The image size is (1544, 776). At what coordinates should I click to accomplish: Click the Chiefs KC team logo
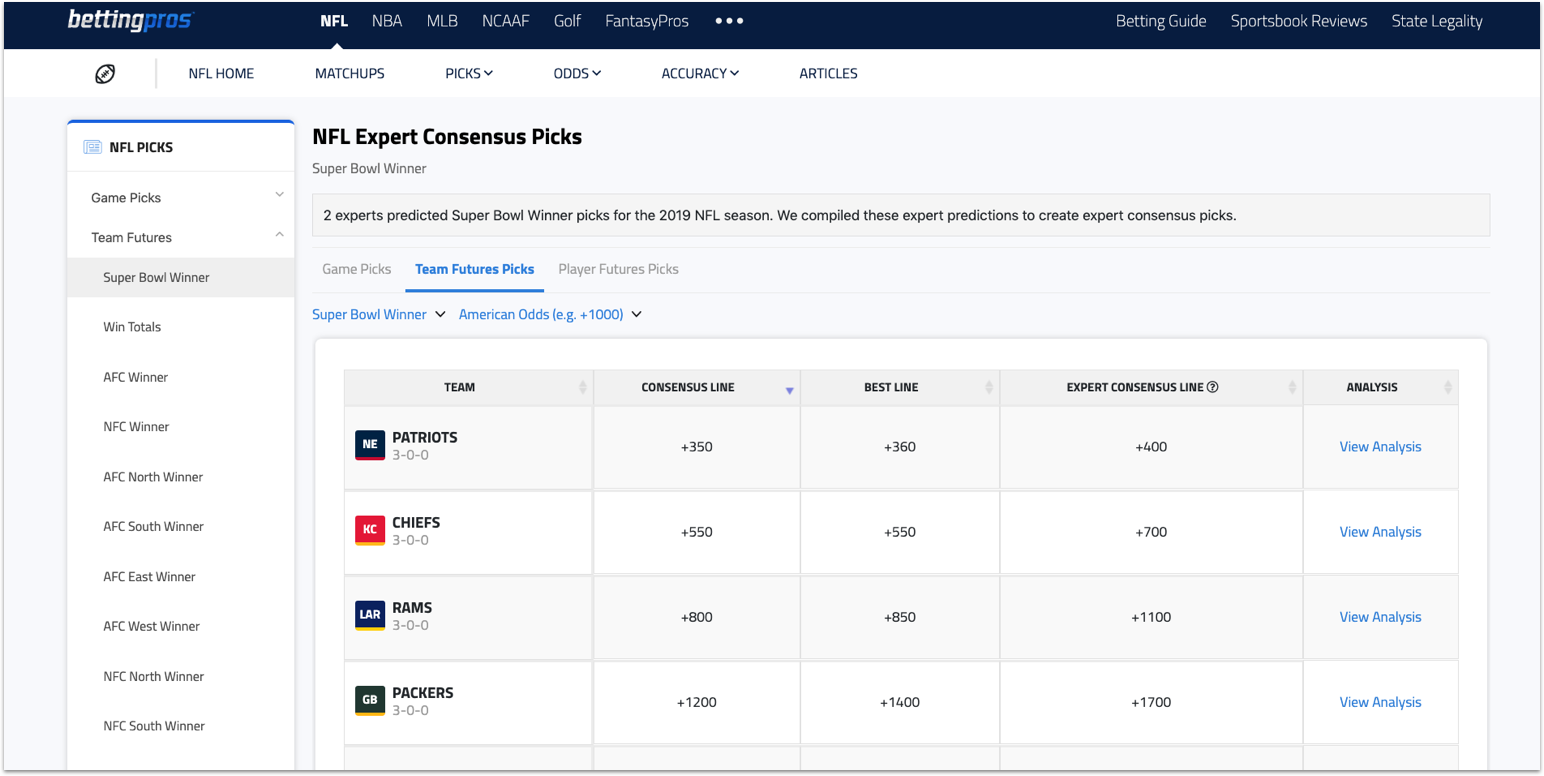(370, 530)
